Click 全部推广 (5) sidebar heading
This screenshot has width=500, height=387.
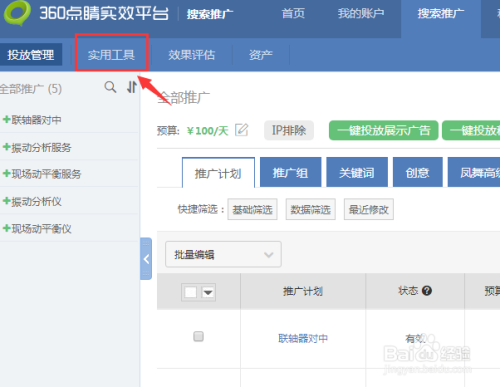tap(31, 89)
